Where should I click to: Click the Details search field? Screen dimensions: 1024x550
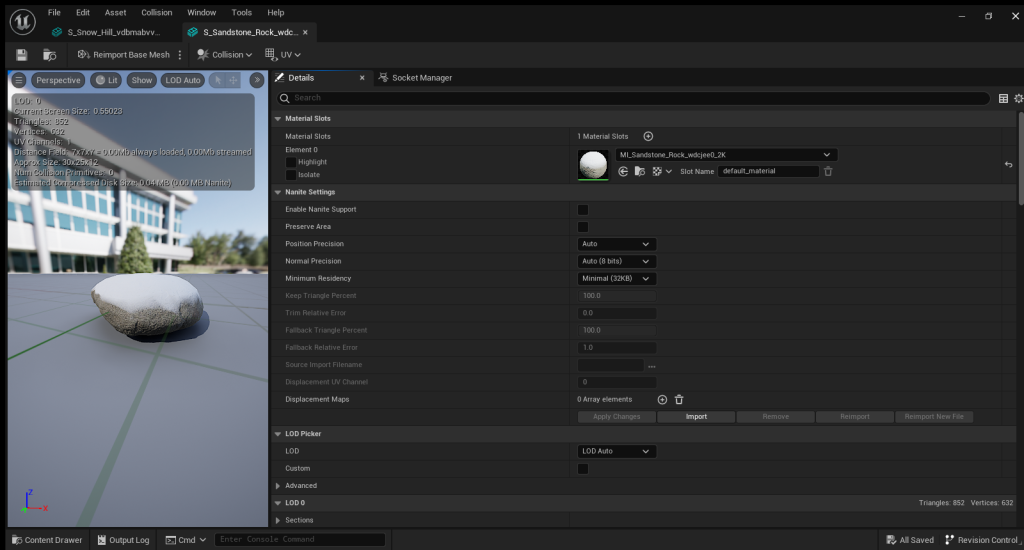click(x=632, y=98)
